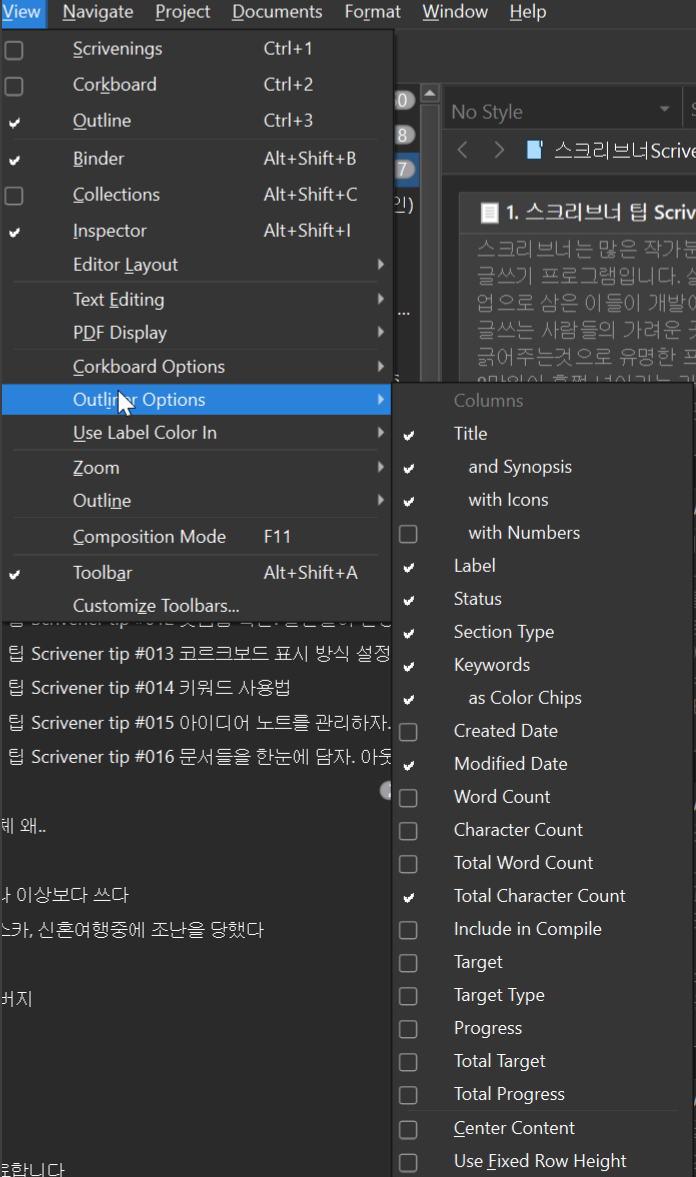Enable the Target column

(408, 963)
